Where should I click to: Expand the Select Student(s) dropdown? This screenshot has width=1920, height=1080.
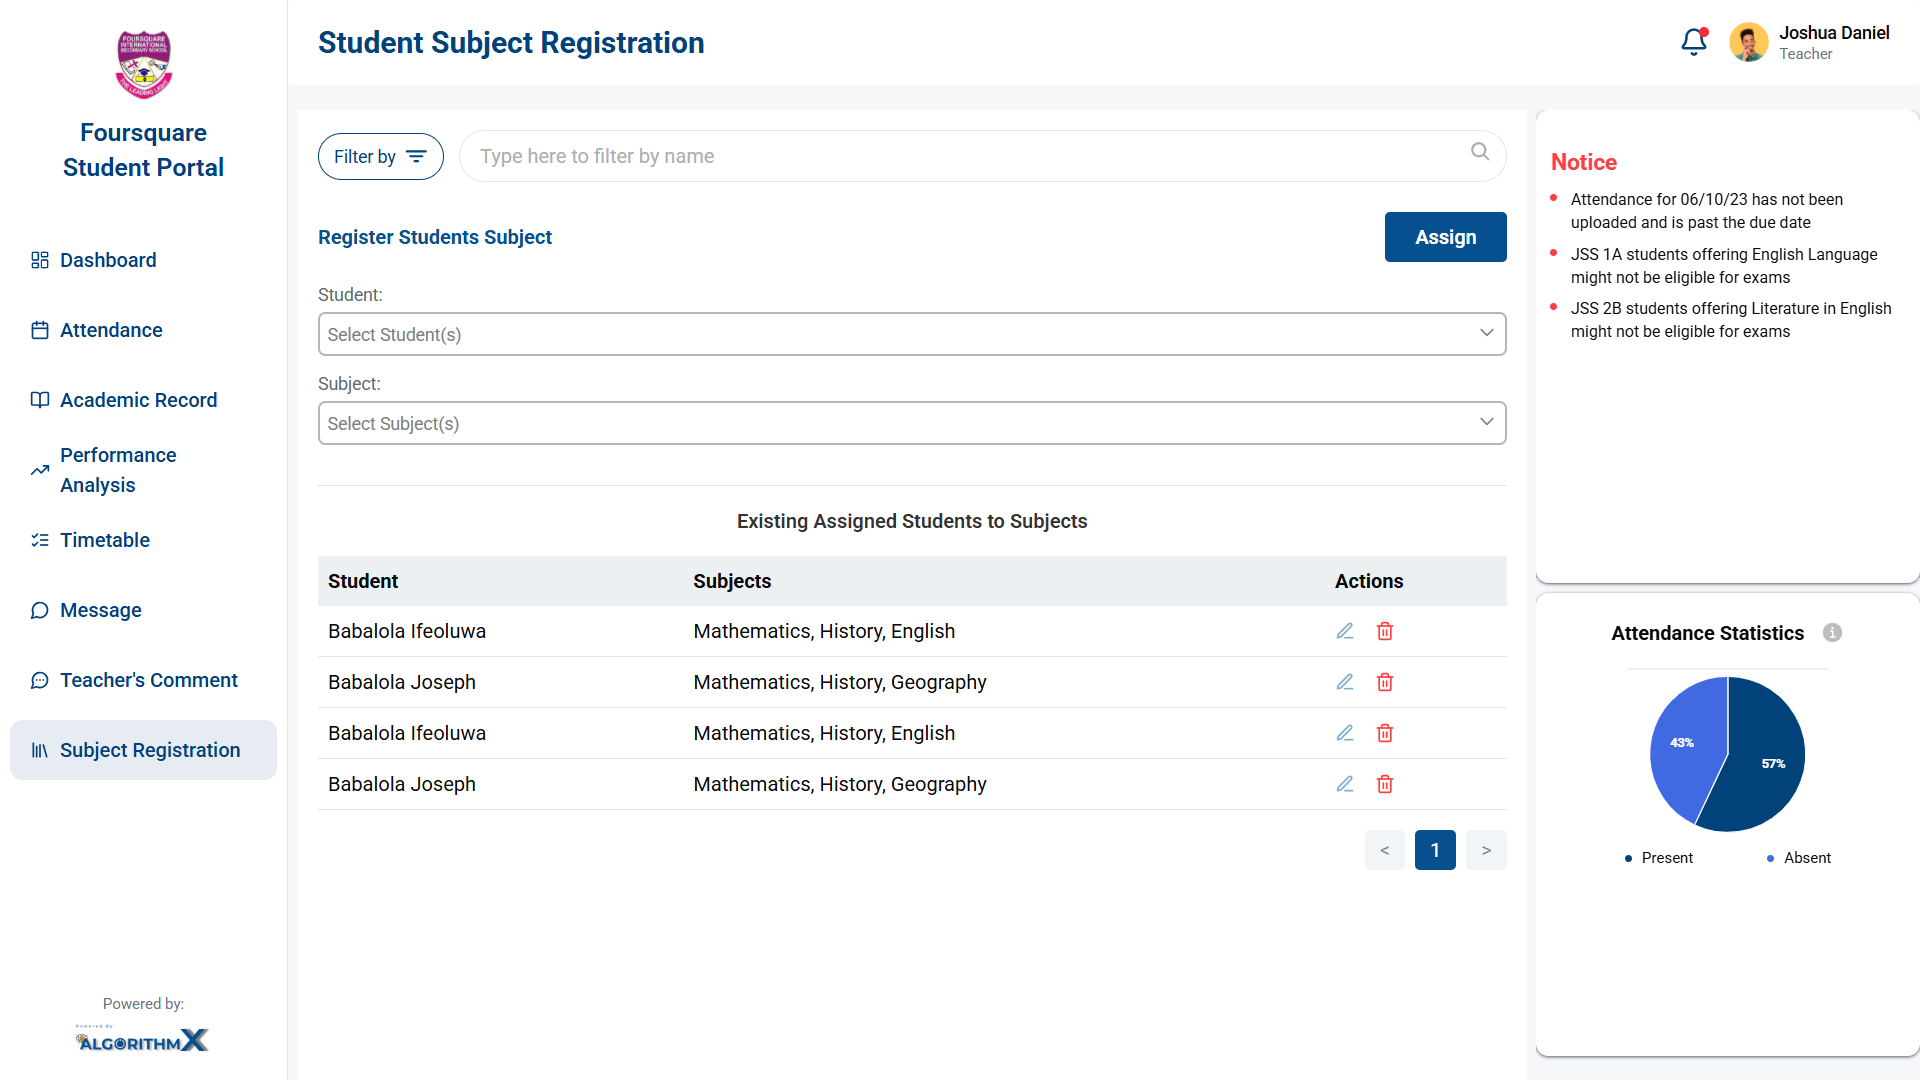coord(912,334)
